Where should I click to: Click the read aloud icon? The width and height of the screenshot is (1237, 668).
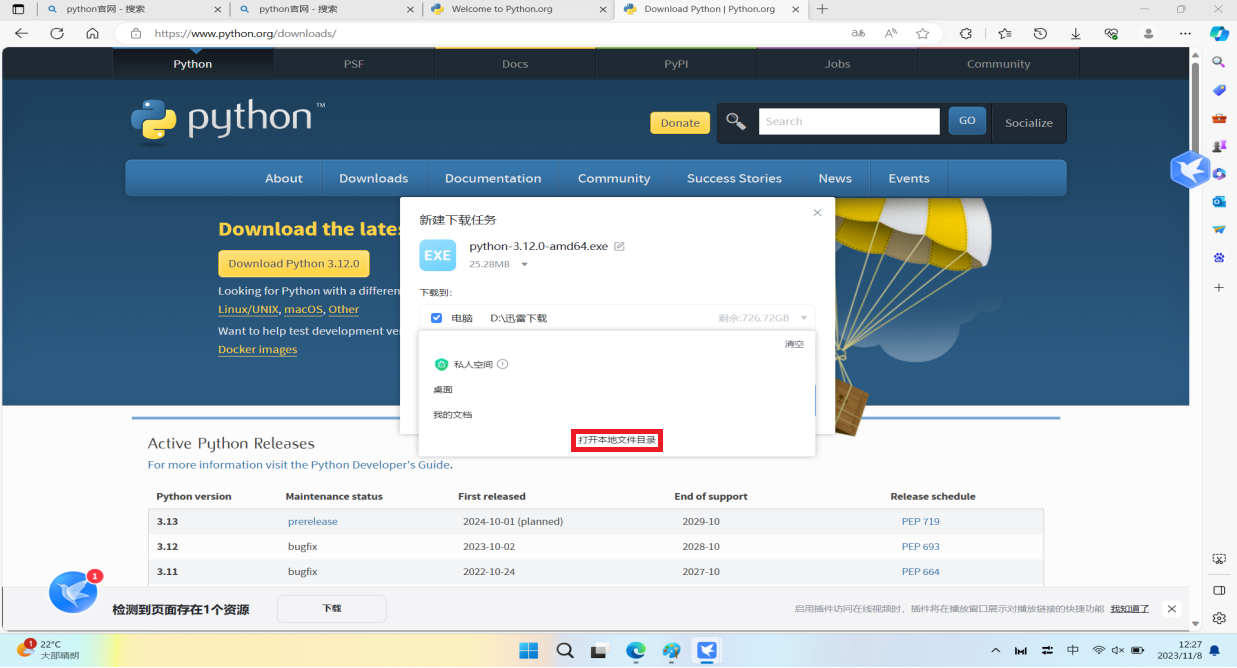(x=890, y=33)
